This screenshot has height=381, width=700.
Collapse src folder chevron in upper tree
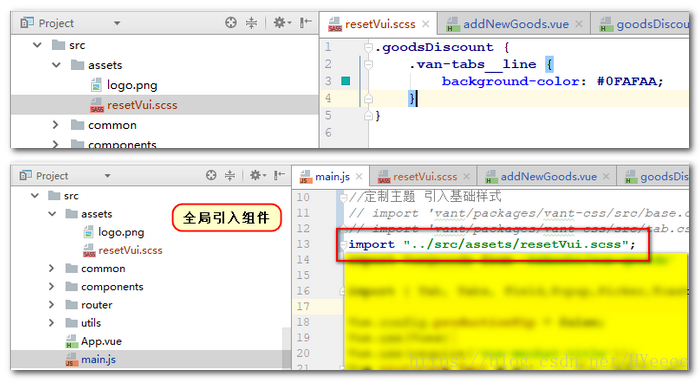click(x=38, y=45)
